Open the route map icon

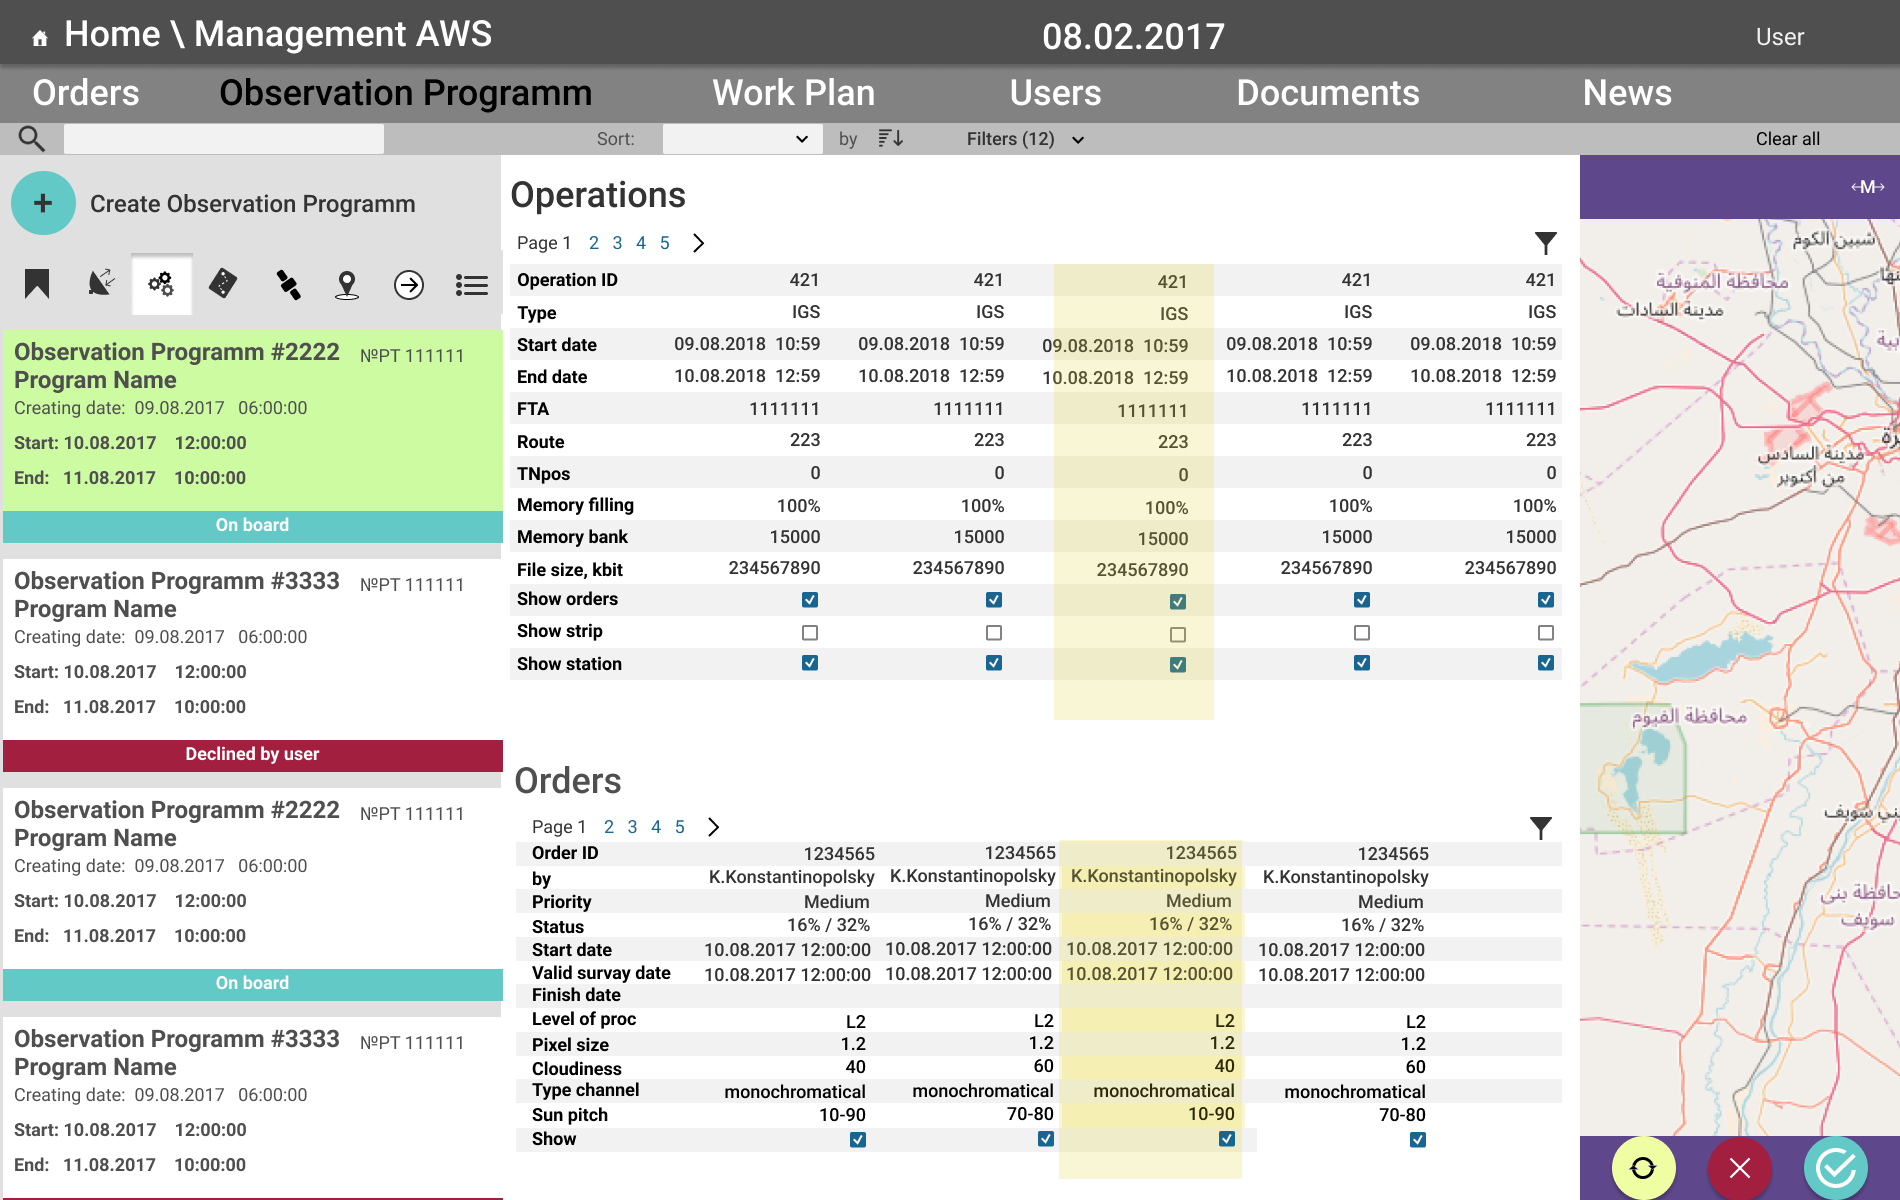(x=223, y=284)
